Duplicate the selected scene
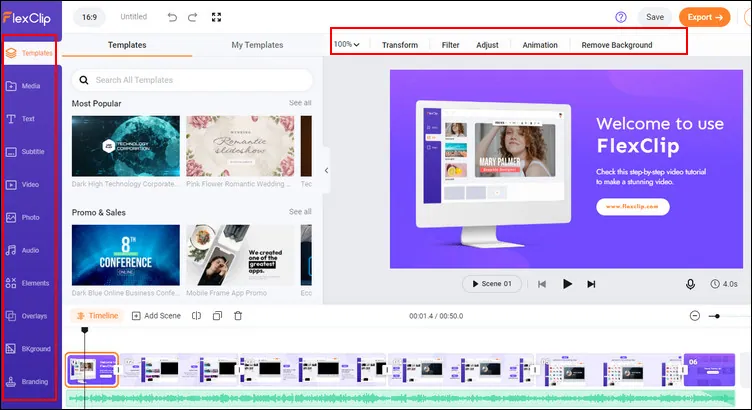The width and height of the screenshot is (752, 410). click(x=217, y=316)
